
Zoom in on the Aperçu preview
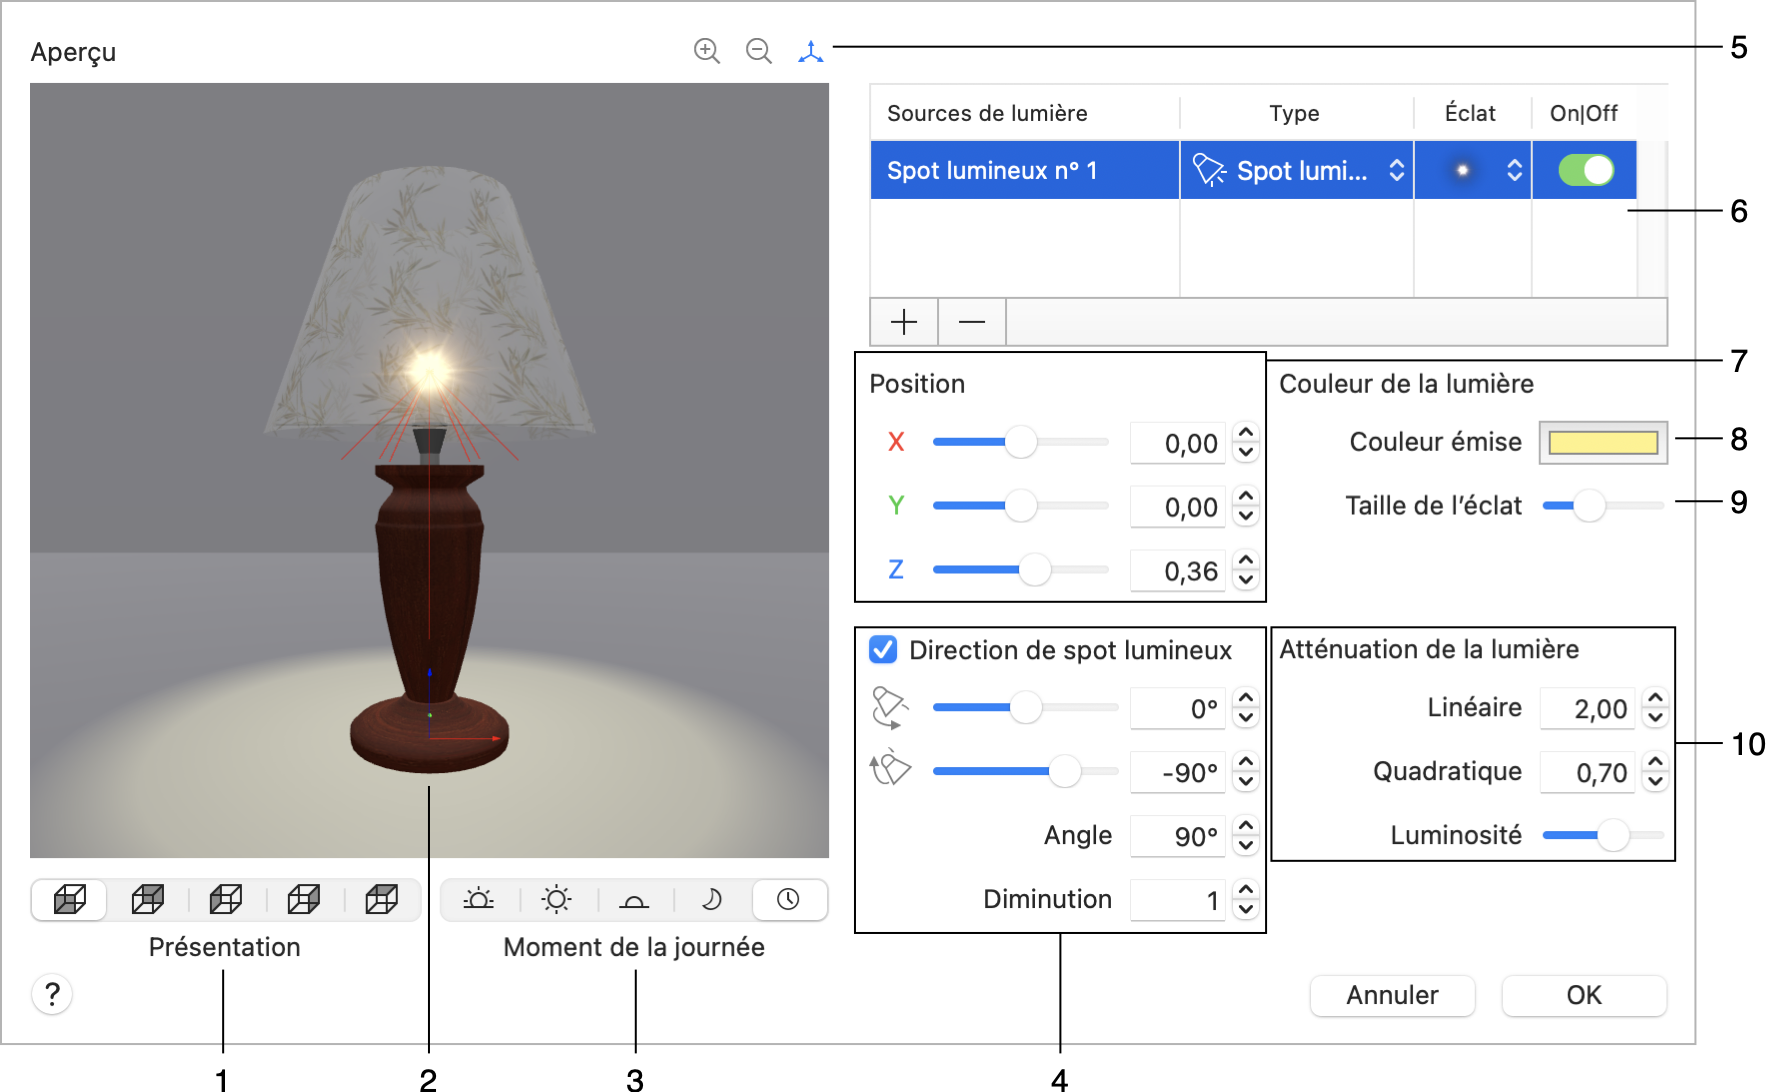(707, 51)
